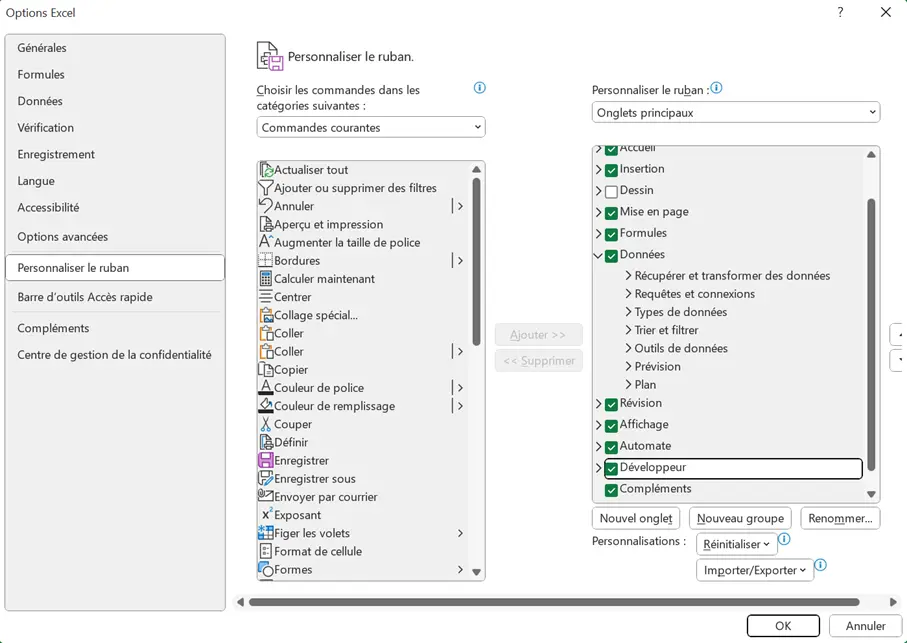Viewport: 907px width, 643px height.
Task: Open Barre d'outils Accès rapide
Action: point(115,297)
